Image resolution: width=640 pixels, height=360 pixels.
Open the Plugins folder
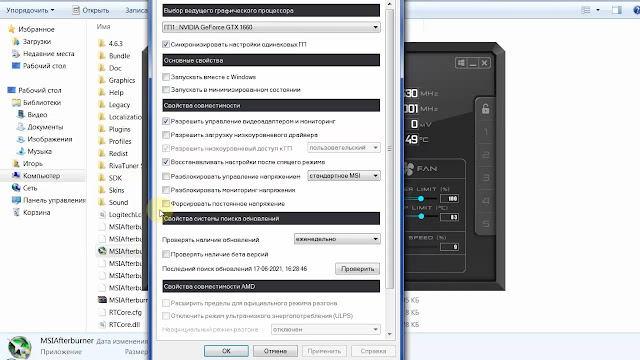tap(115, 129)
